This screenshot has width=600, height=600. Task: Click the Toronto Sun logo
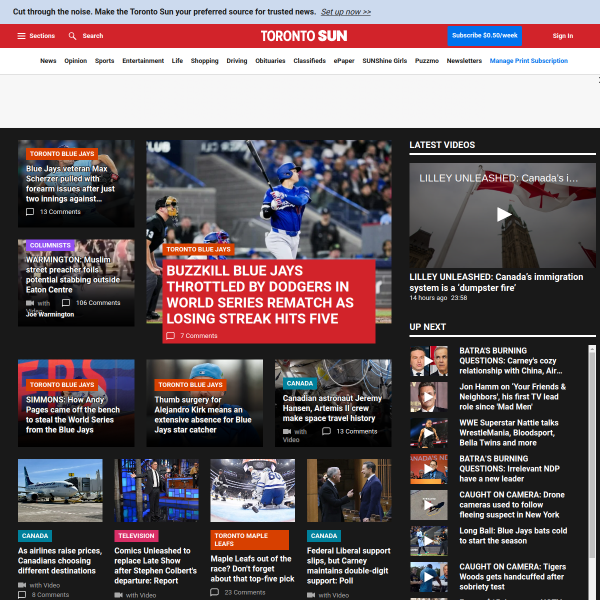[304, 36]
